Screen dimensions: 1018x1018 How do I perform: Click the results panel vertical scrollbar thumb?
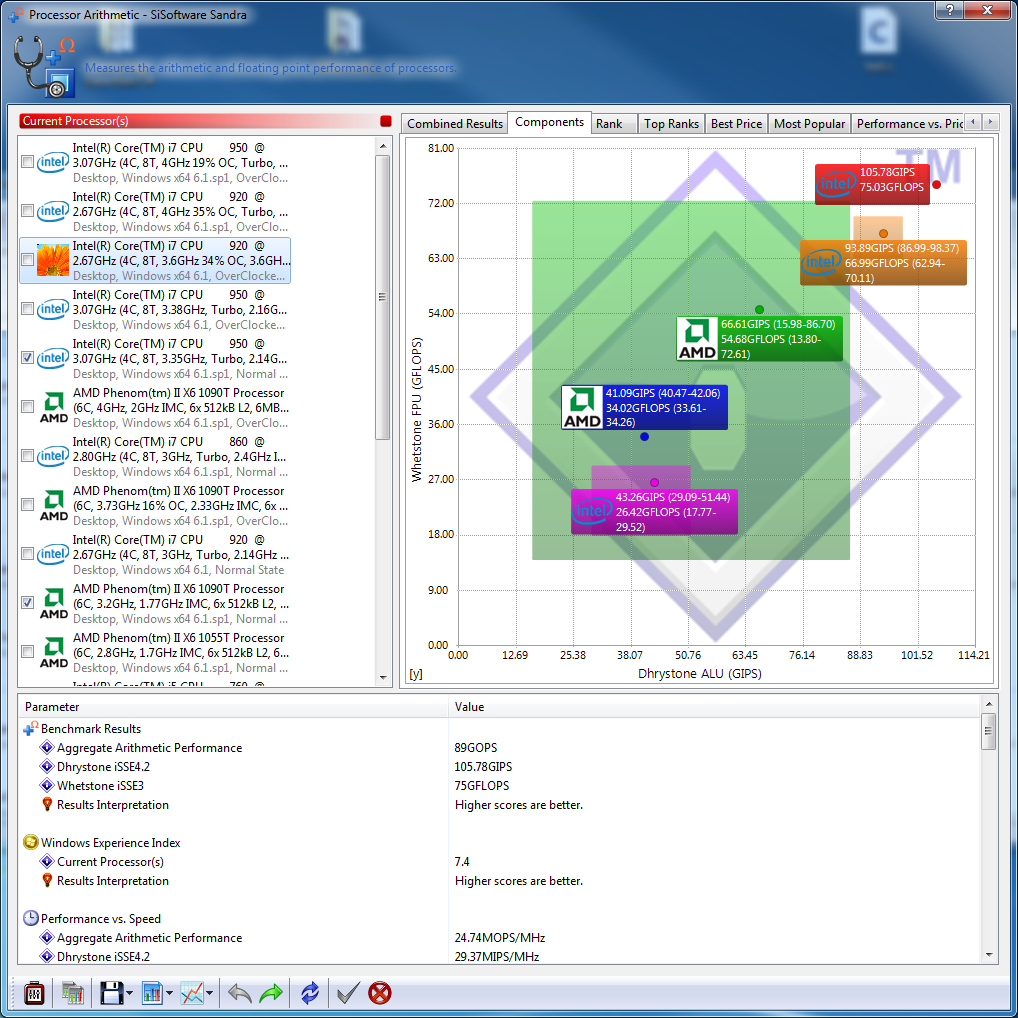coord(989,732)
